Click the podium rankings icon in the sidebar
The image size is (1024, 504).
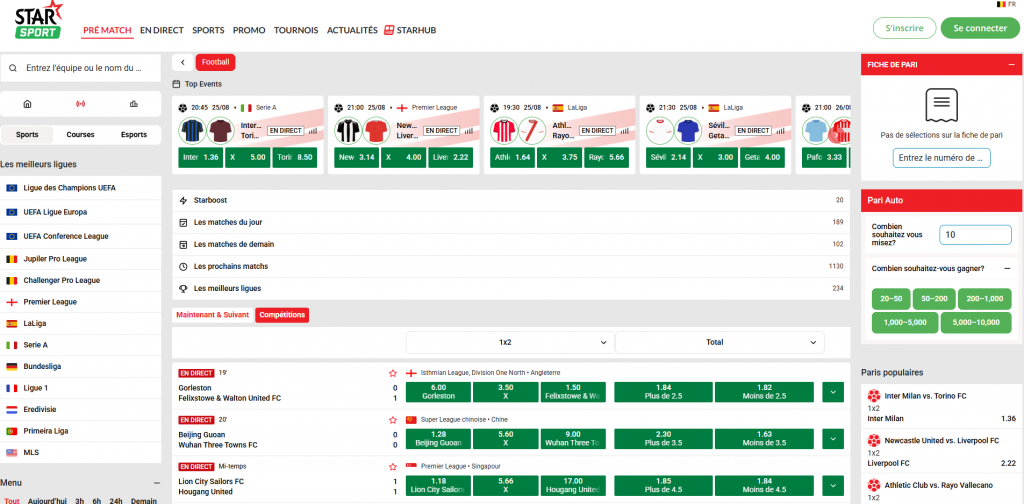click(134, 104)
